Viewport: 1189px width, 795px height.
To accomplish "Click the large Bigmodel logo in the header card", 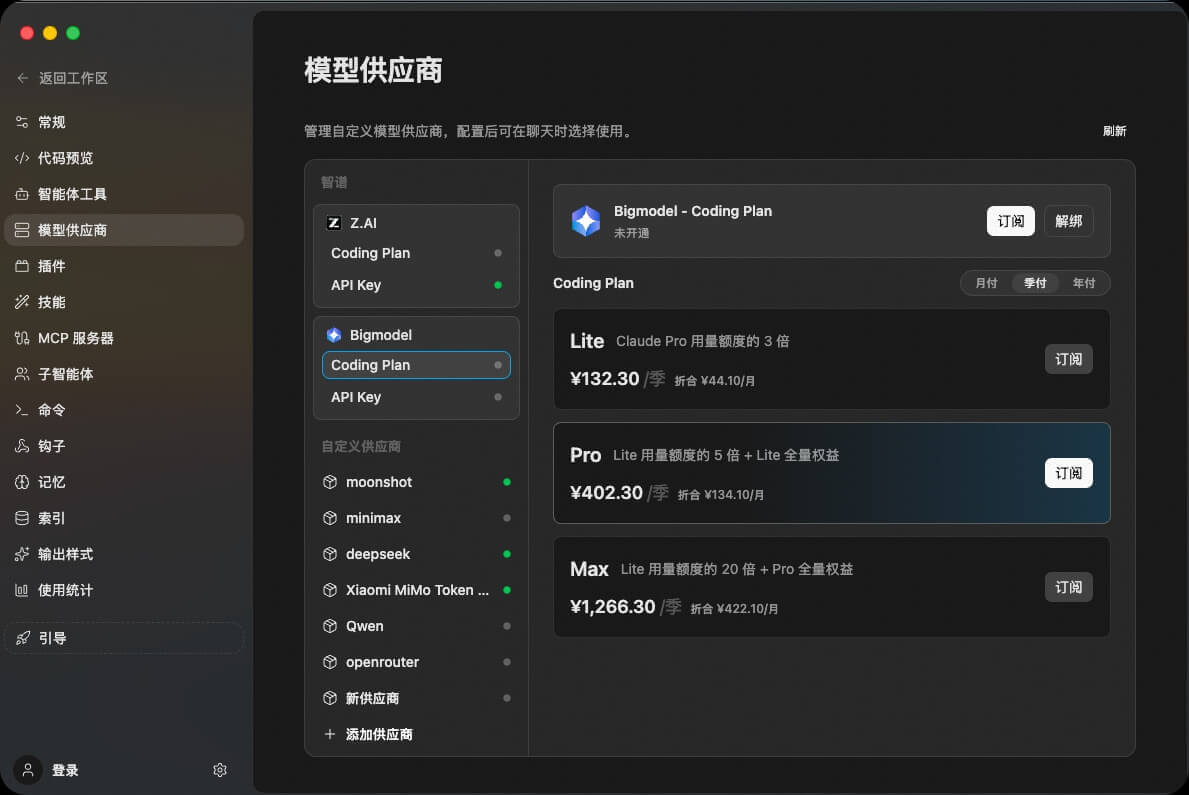I will (585, 221).
